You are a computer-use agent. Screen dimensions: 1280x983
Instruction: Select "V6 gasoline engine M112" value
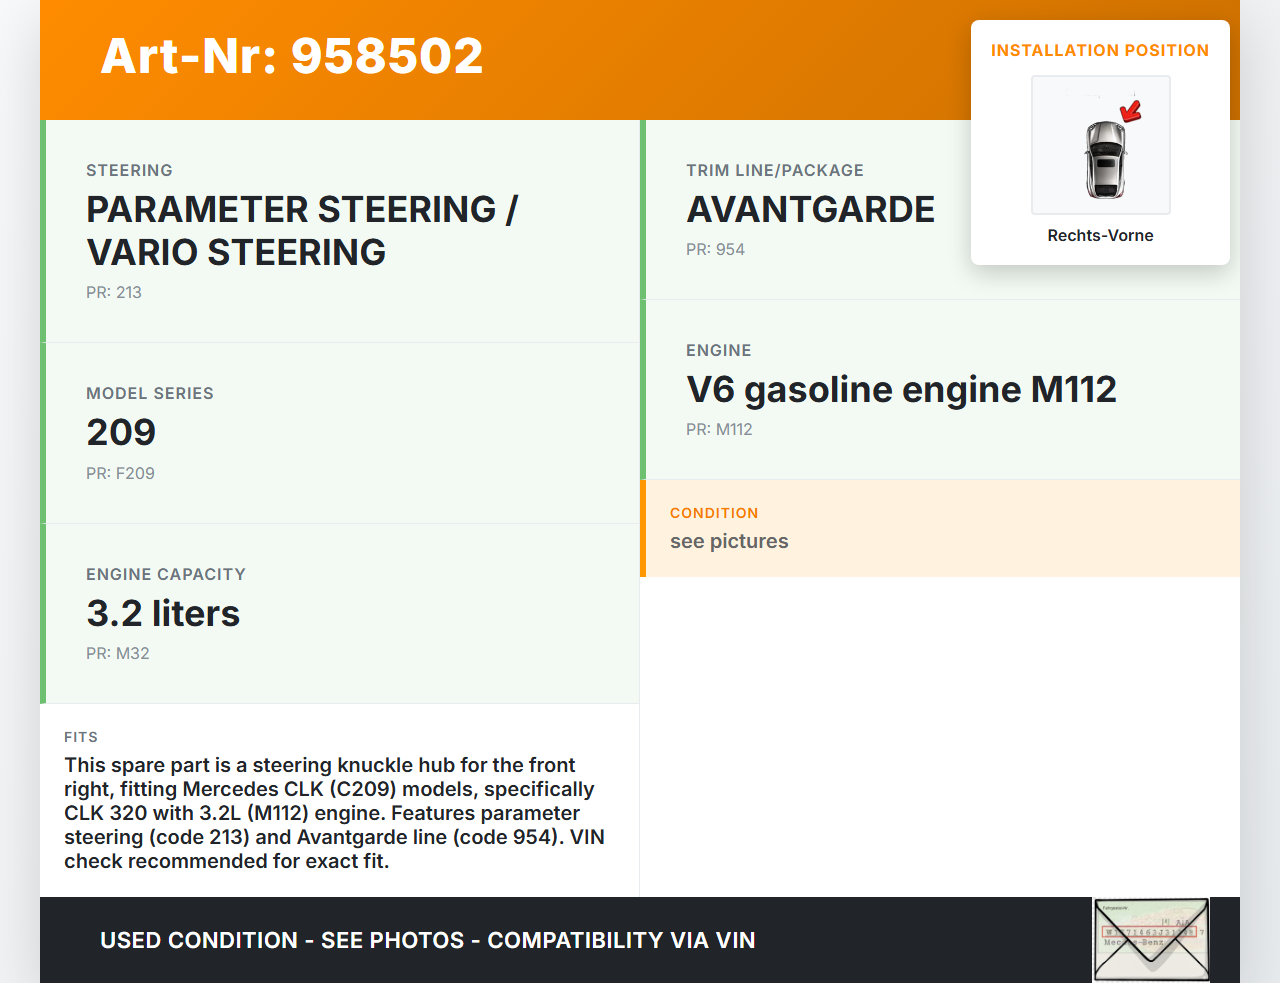[901, 389]
